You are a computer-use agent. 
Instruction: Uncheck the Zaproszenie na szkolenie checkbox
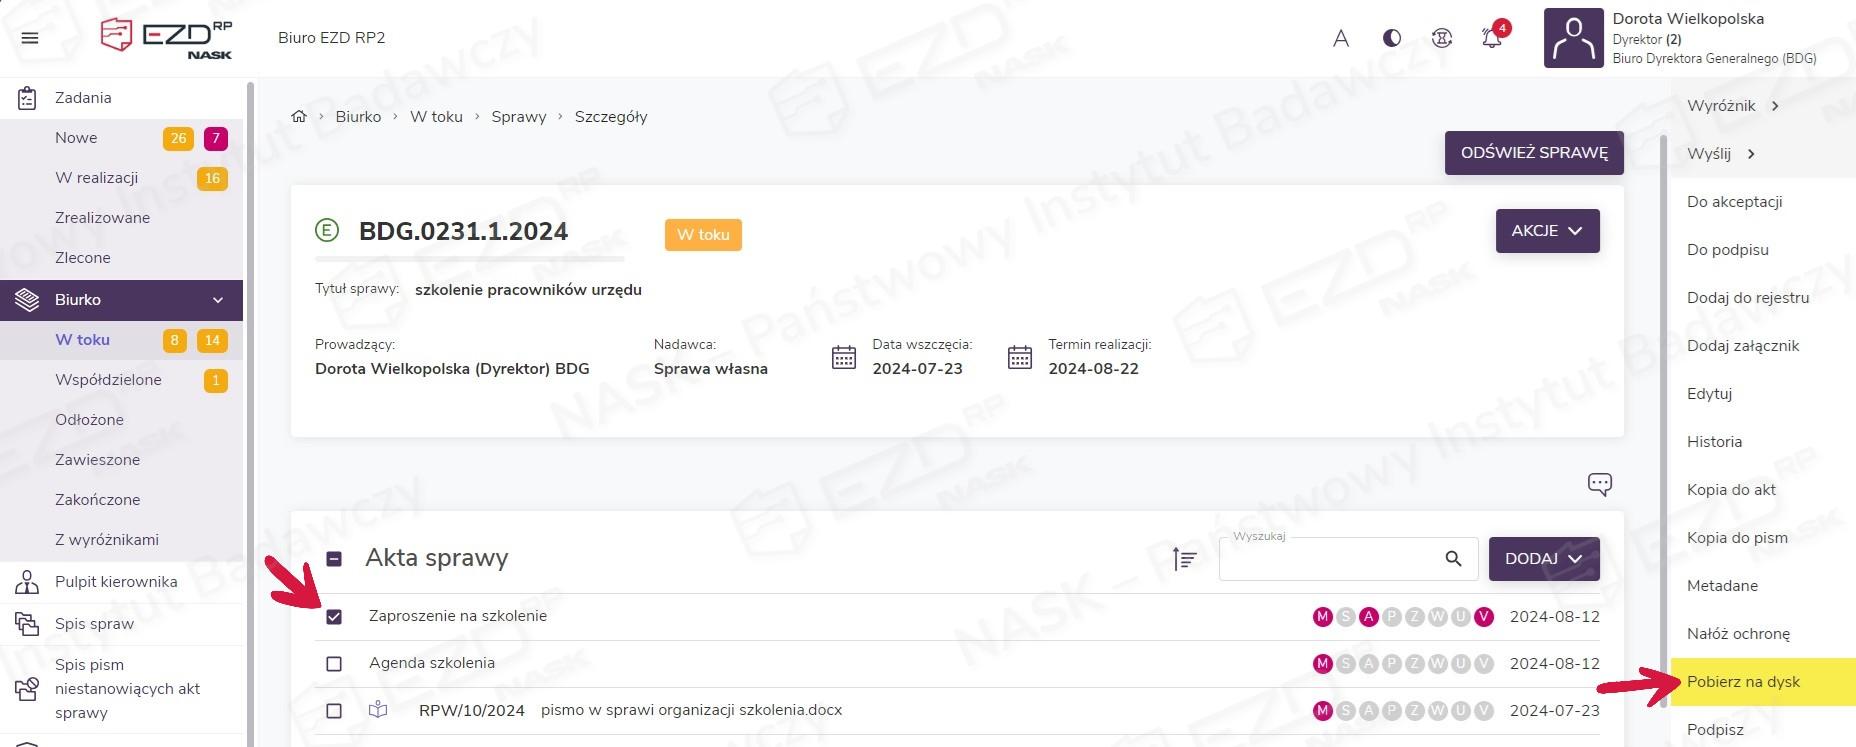pos(334,617)
